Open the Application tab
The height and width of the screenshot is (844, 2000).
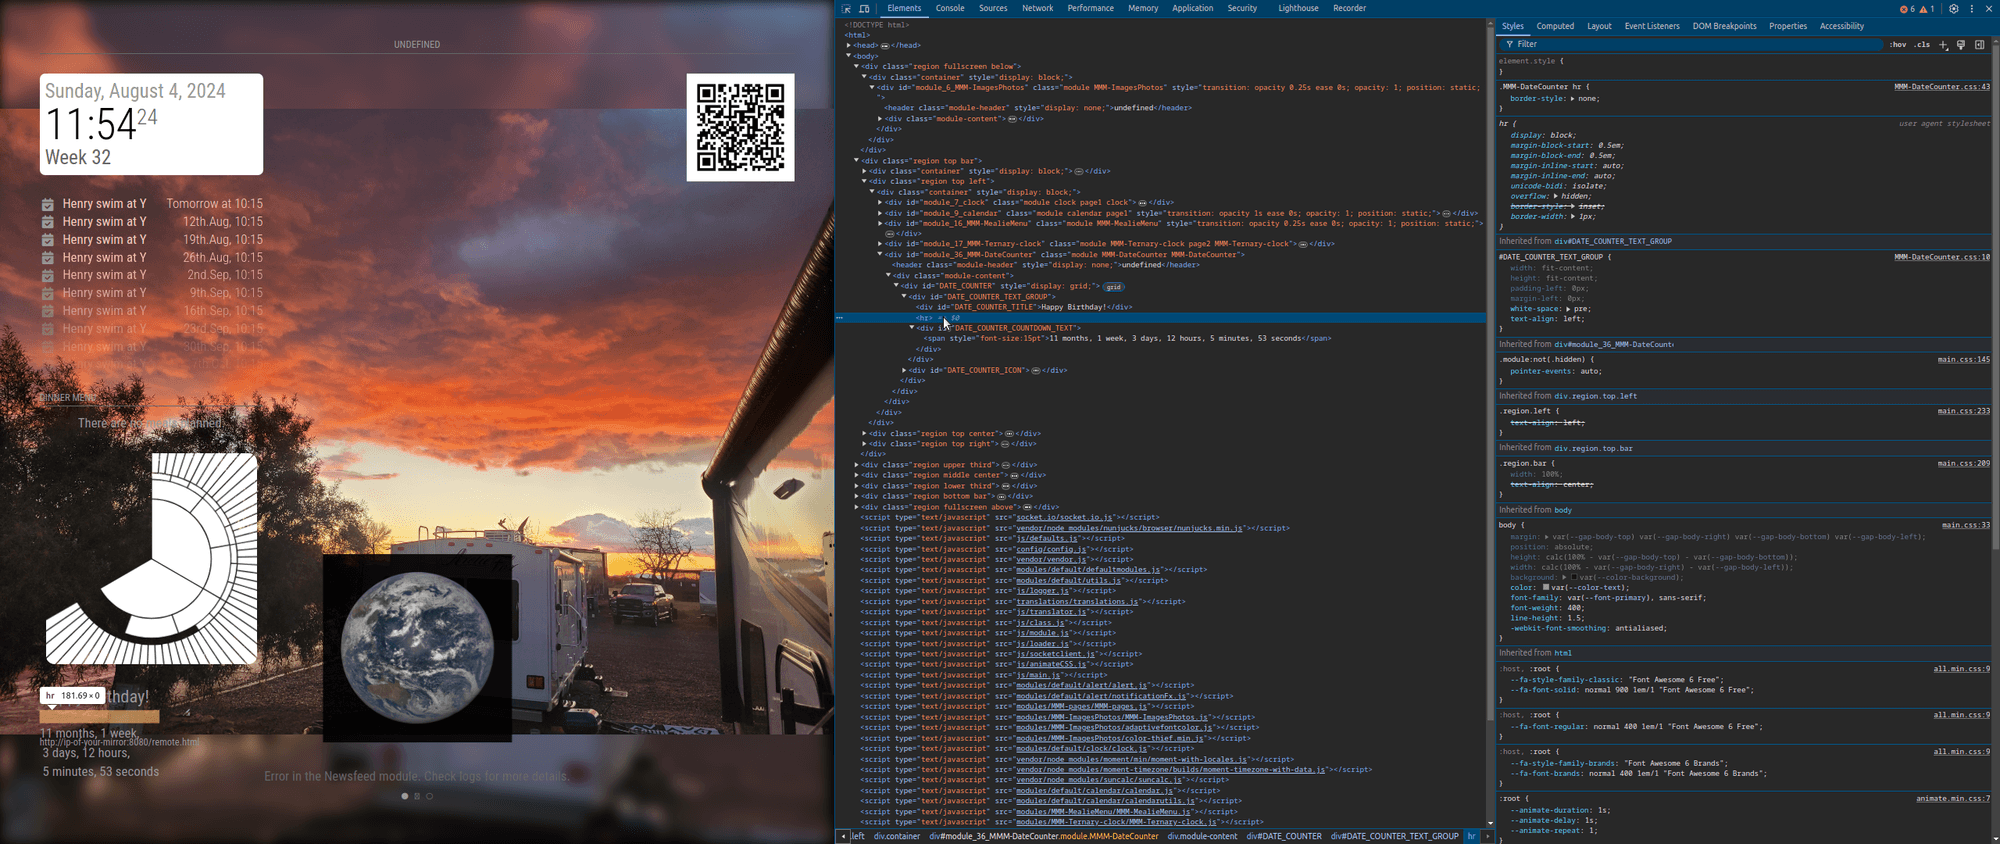pyautogui.click(x=1192, y=8)
